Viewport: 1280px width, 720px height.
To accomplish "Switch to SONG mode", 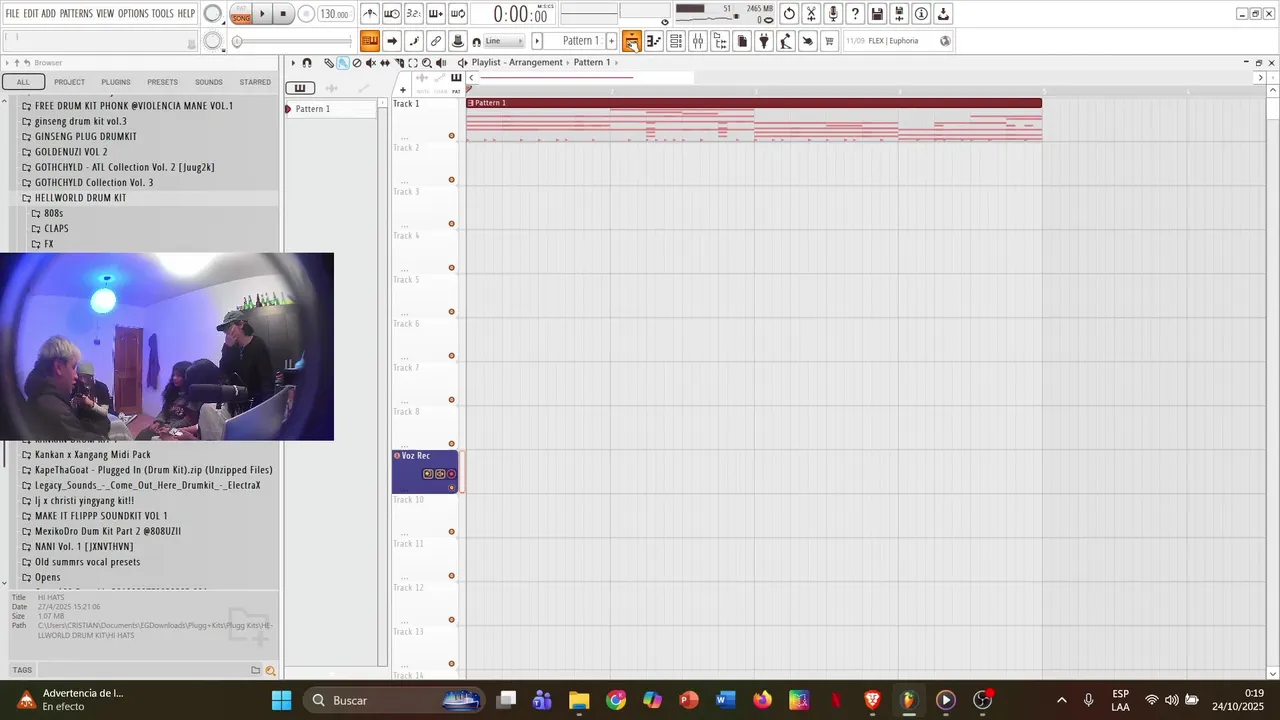I will pos(241,18).
